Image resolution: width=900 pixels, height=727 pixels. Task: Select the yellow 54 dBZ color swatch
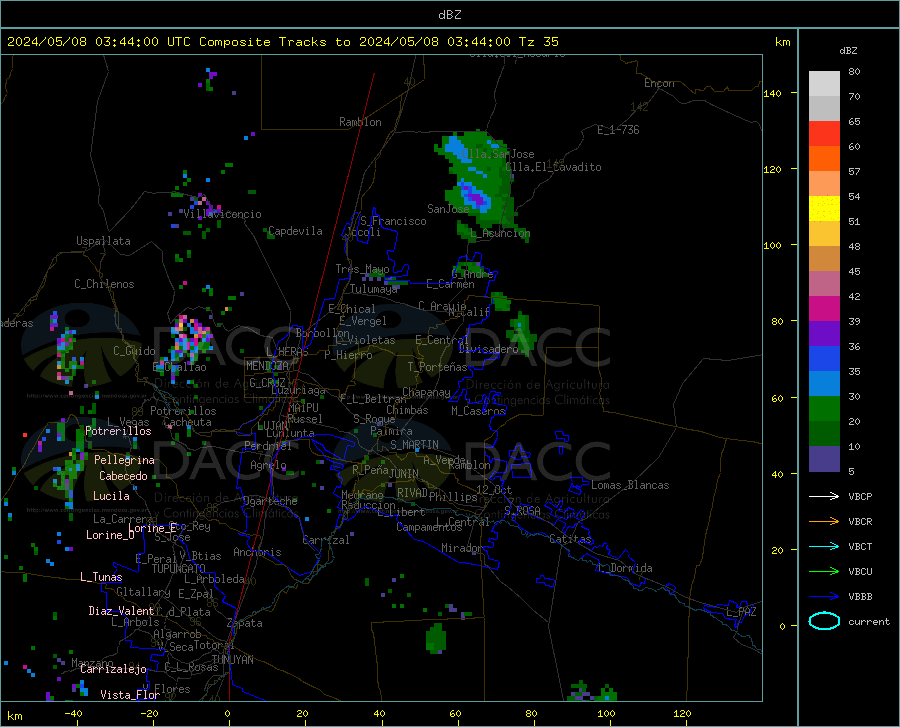coord(824,209)
